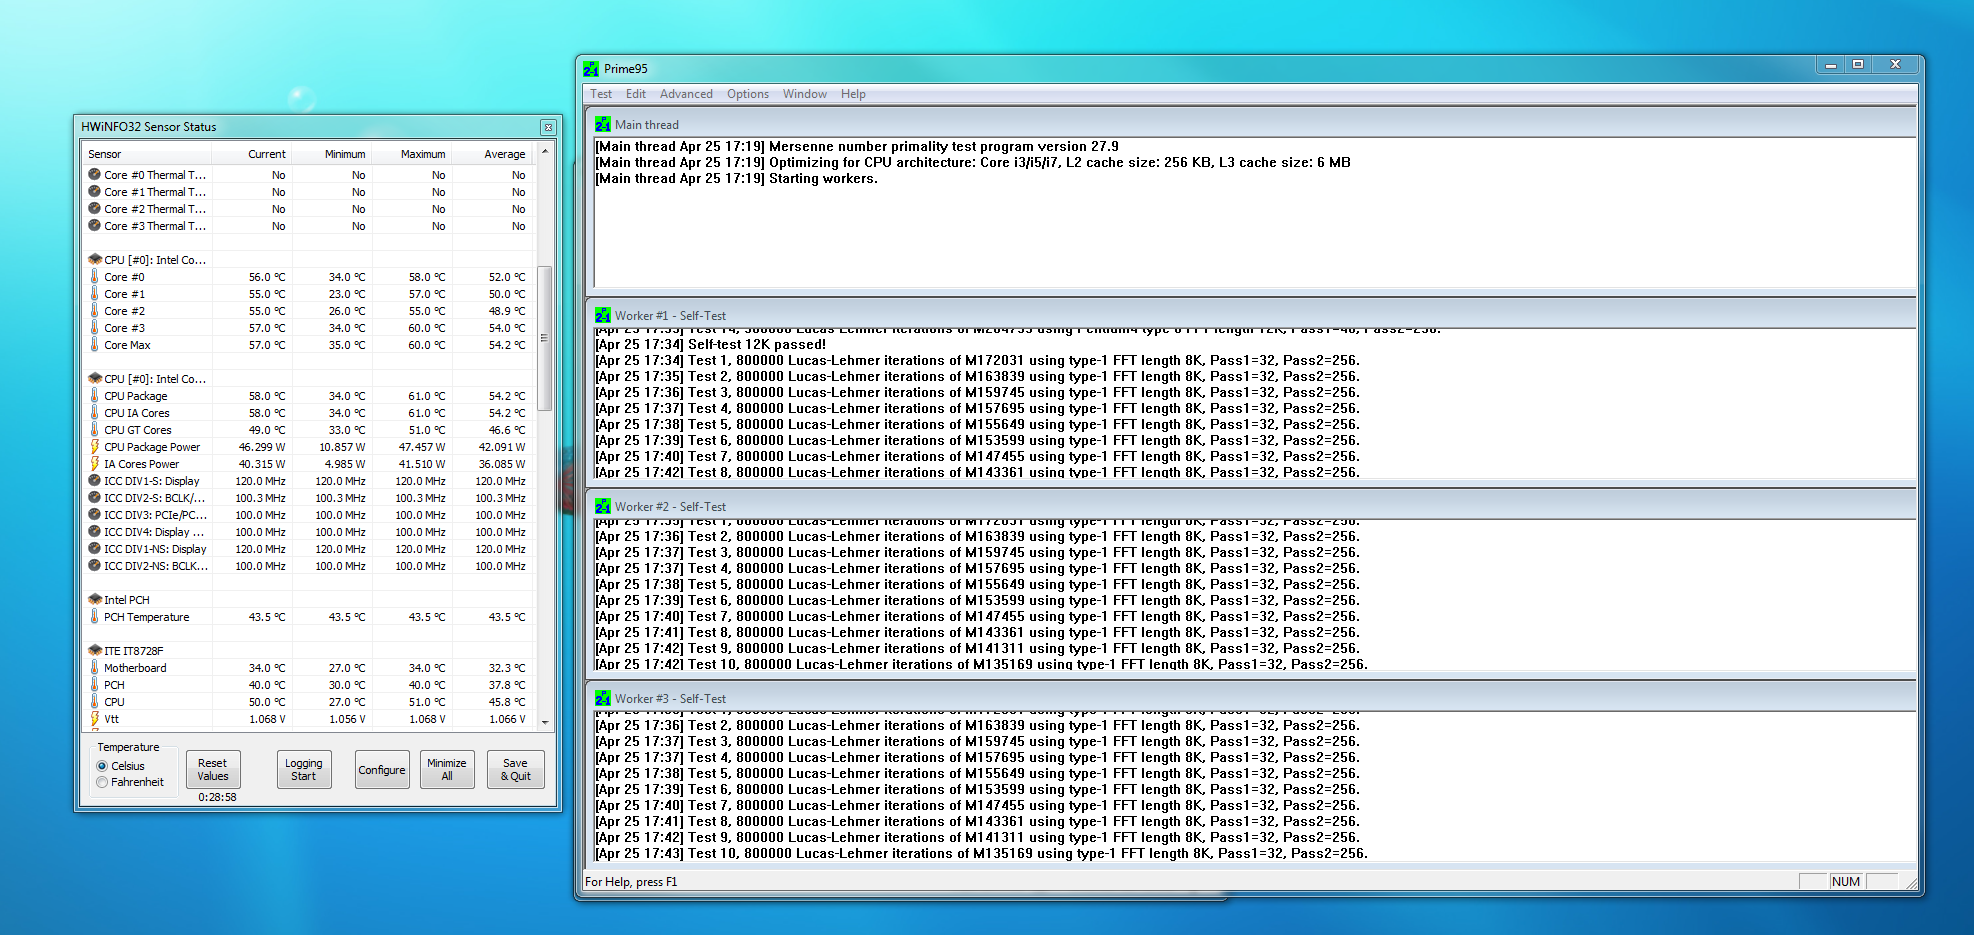
Task: Click the thermometer icon beside Motherboard sensor
Action: [x=94, y=668]
